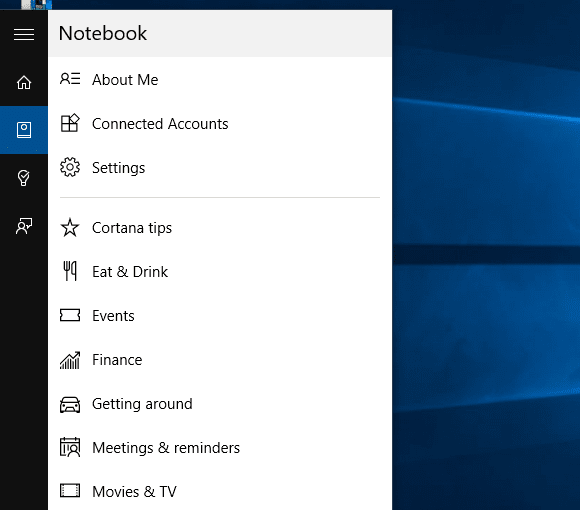
Task: Select the Events category
Action: (x=220, y=315)
